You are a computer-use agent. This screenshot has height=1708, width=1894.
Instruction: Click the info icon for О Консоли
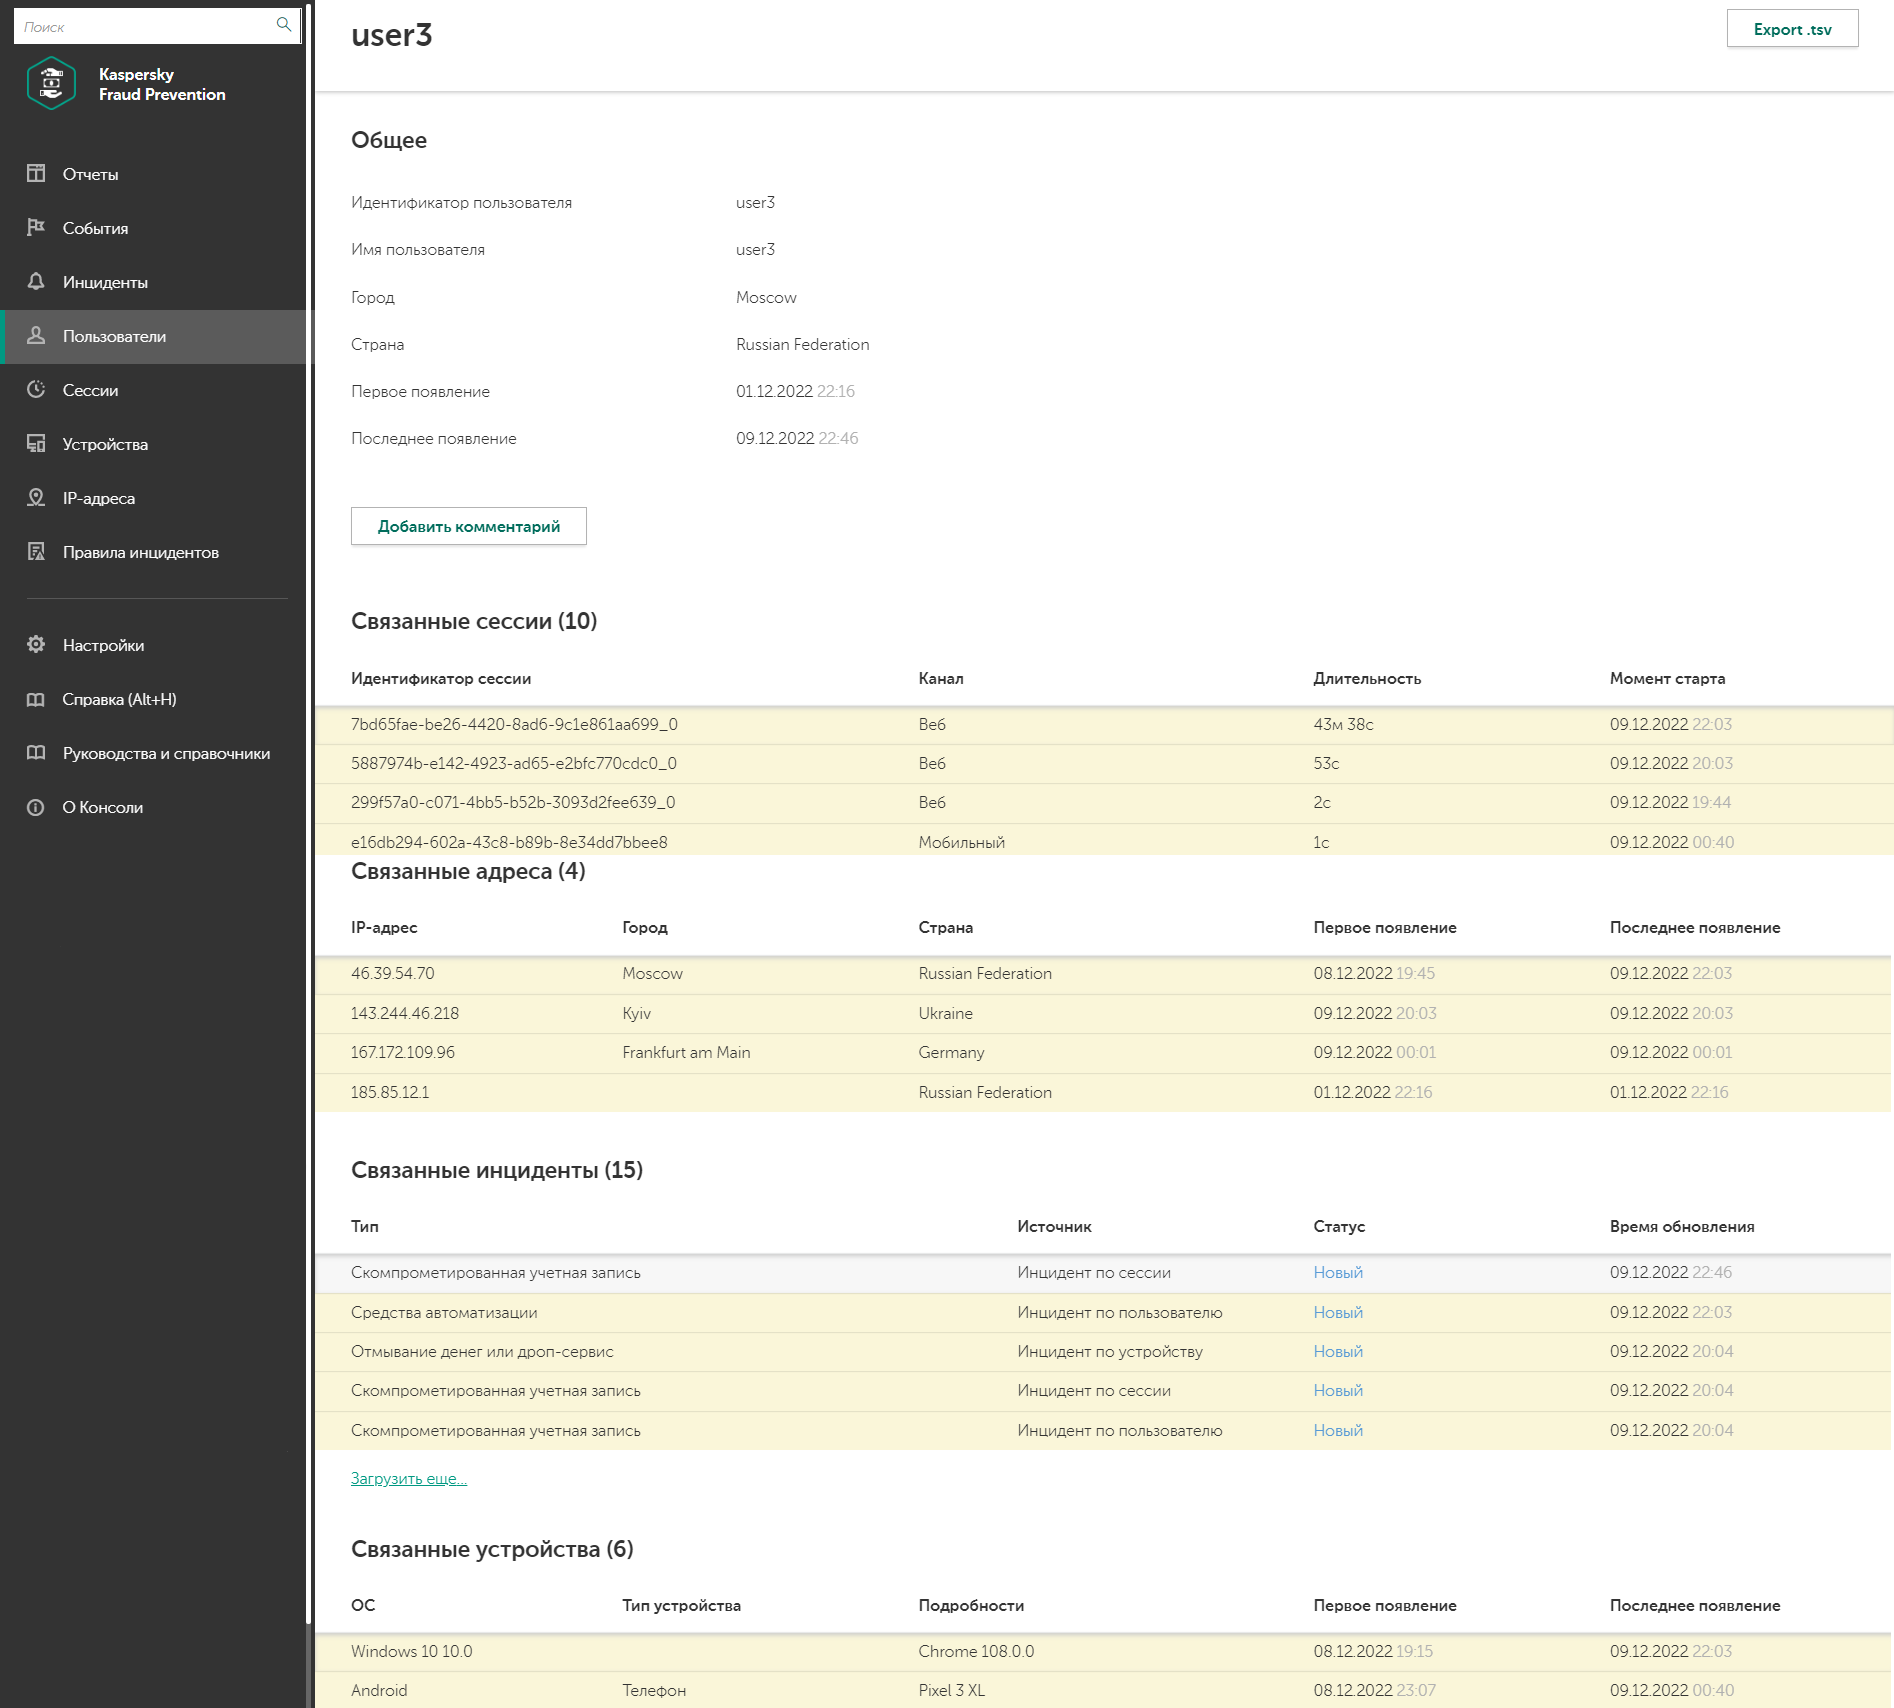pyautogui.click(x=36, y=807)
